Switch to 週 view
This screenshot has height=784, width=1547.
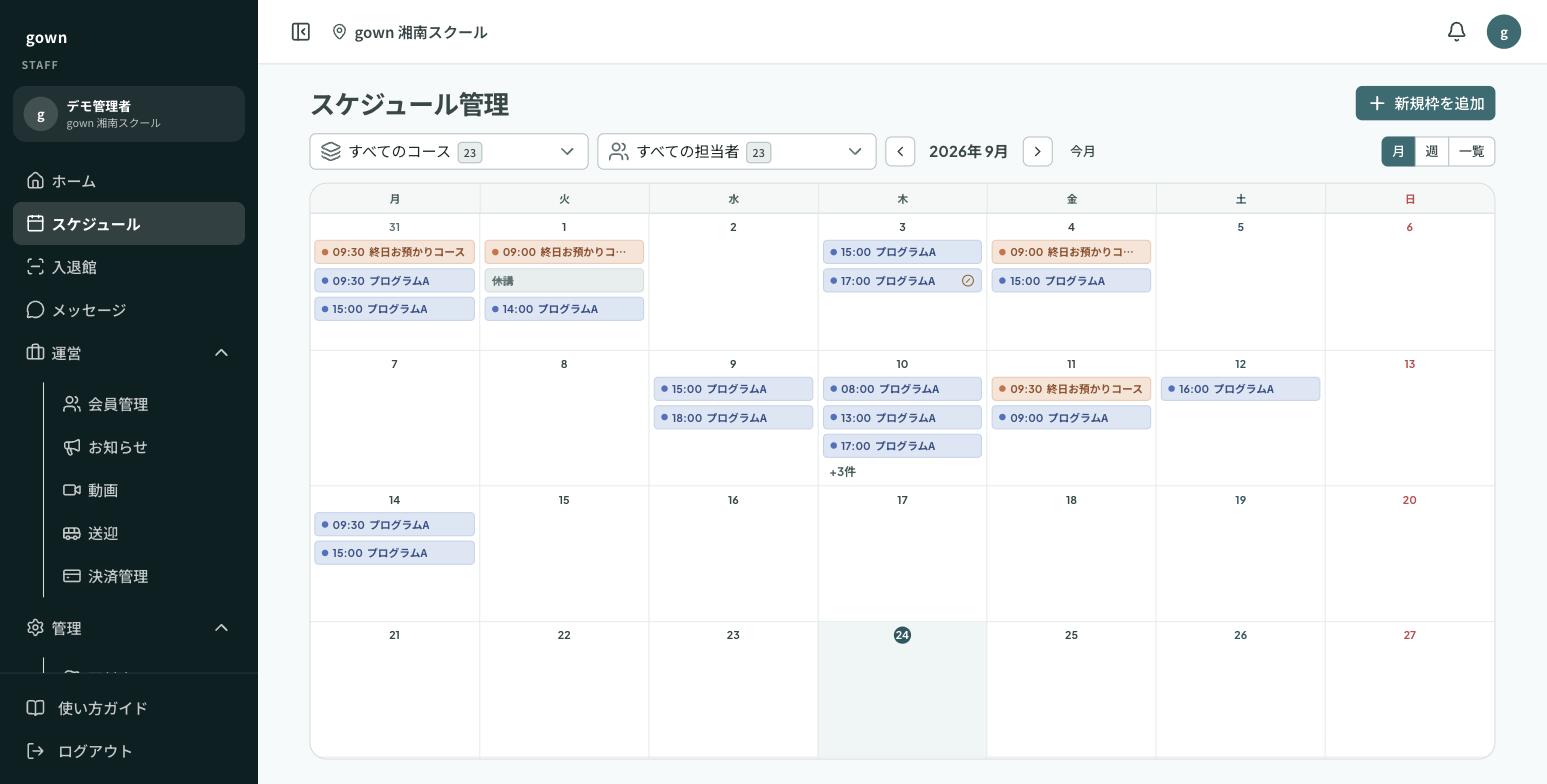1431,152
